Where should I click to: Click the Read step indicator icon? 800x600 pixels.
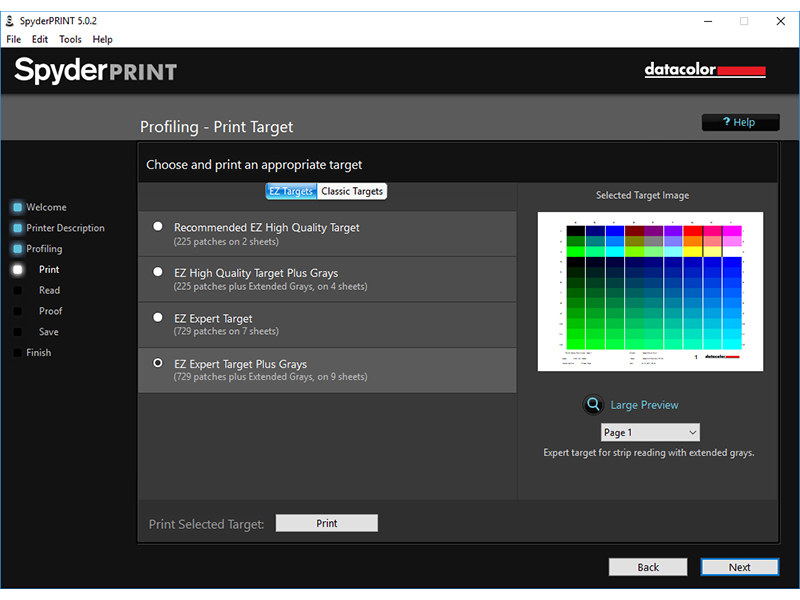click(x=18, y=291)
